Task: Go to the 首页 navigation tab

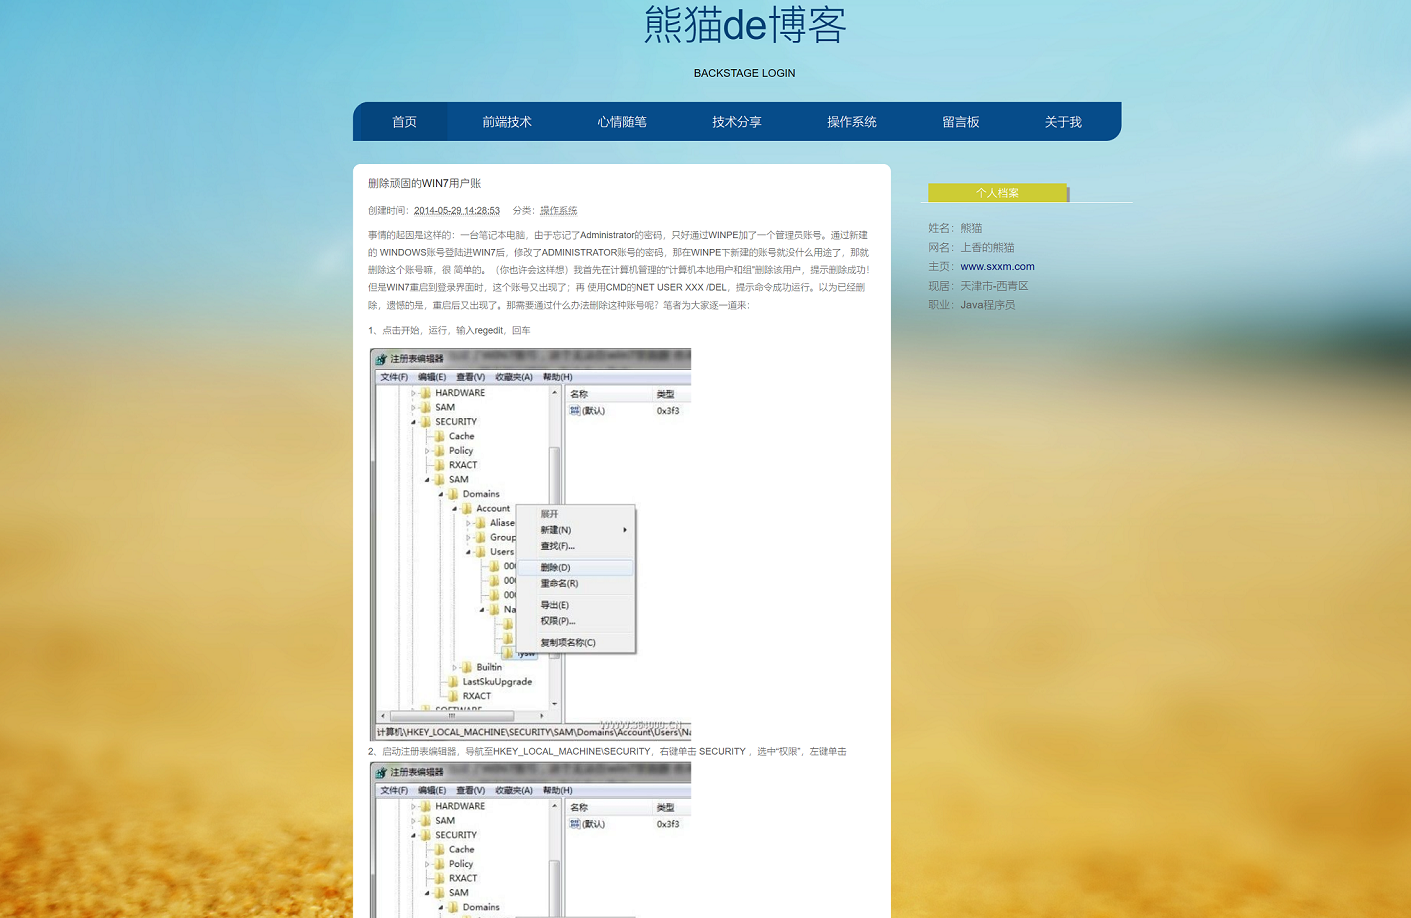Action: pyautogui.click(x=404, y=122)
